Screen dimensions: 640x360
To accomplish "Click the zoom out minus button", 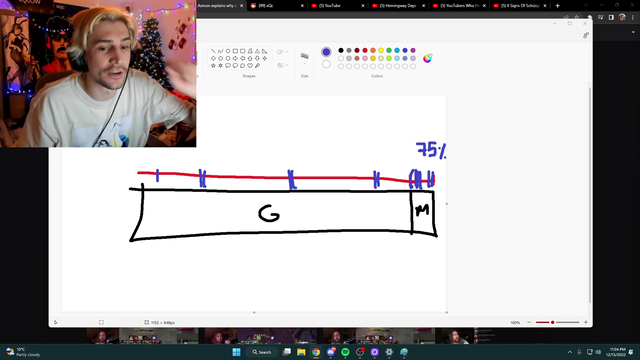I will (529, 322).
